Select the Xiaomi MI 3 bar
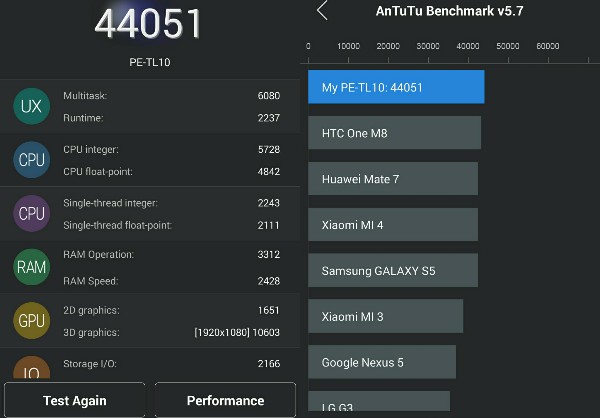Screen dimensions: 600x418 click(385, 316)
